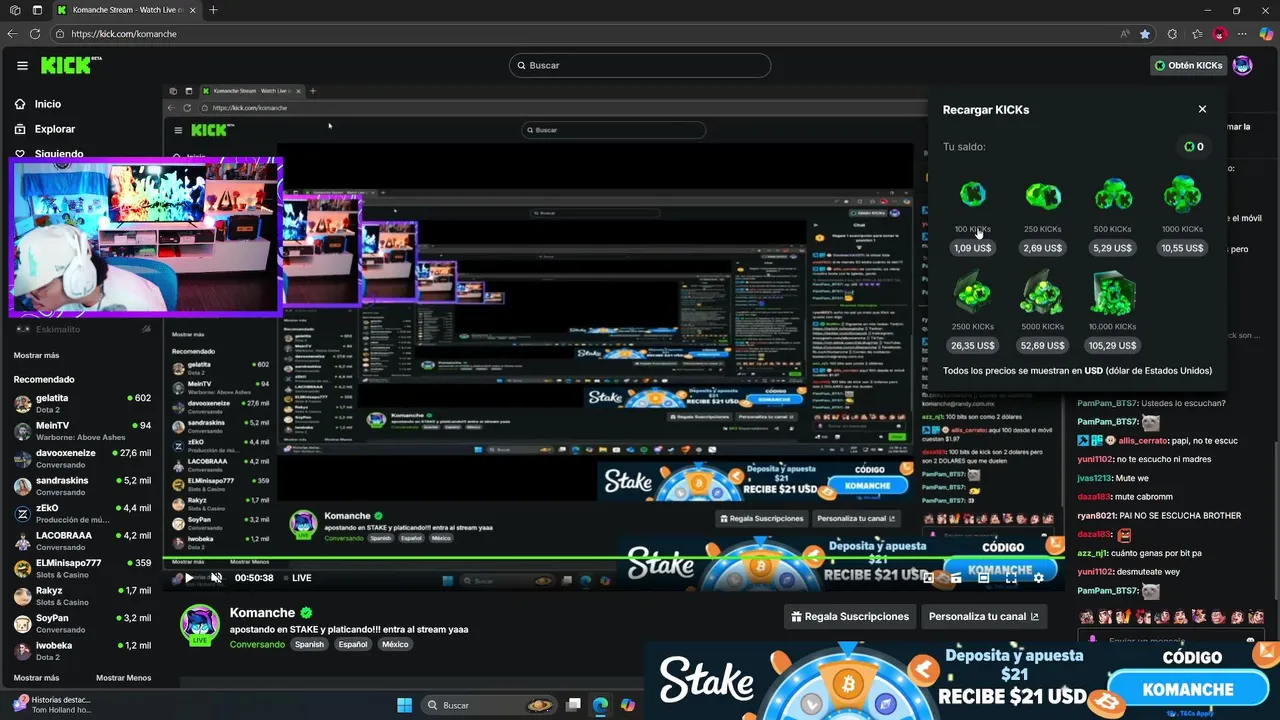Open gelatita channel avatar in Recomendado
Screen dimensions: 1280x720
[22, 403]
